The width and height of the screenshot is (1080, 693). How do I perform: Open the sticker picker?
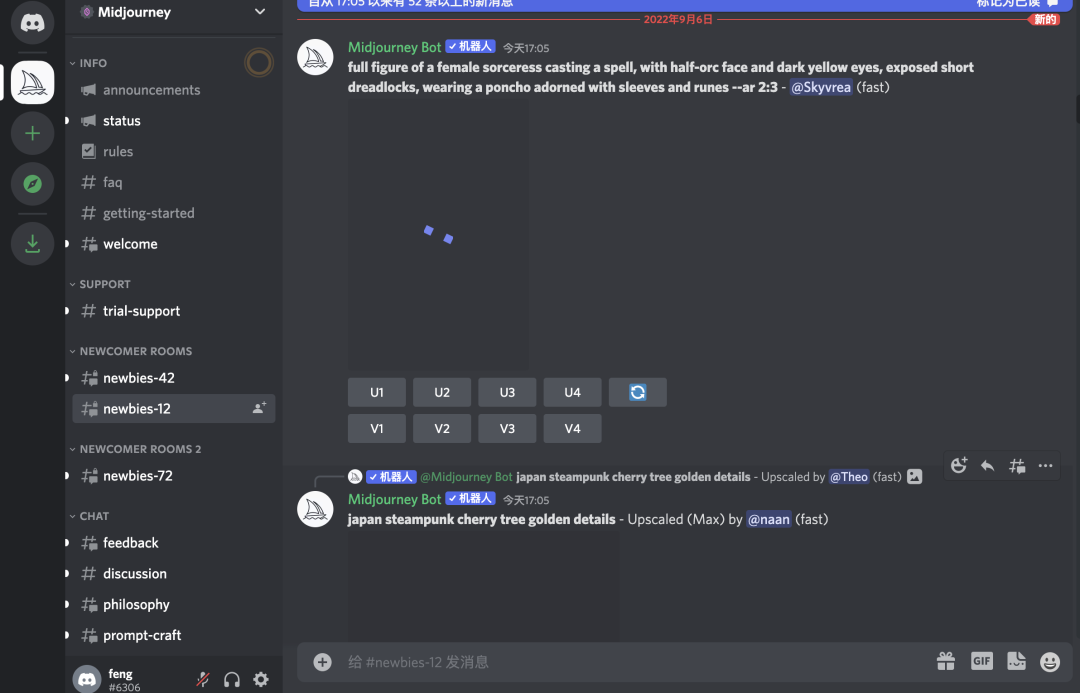(x=1017, y=661)
